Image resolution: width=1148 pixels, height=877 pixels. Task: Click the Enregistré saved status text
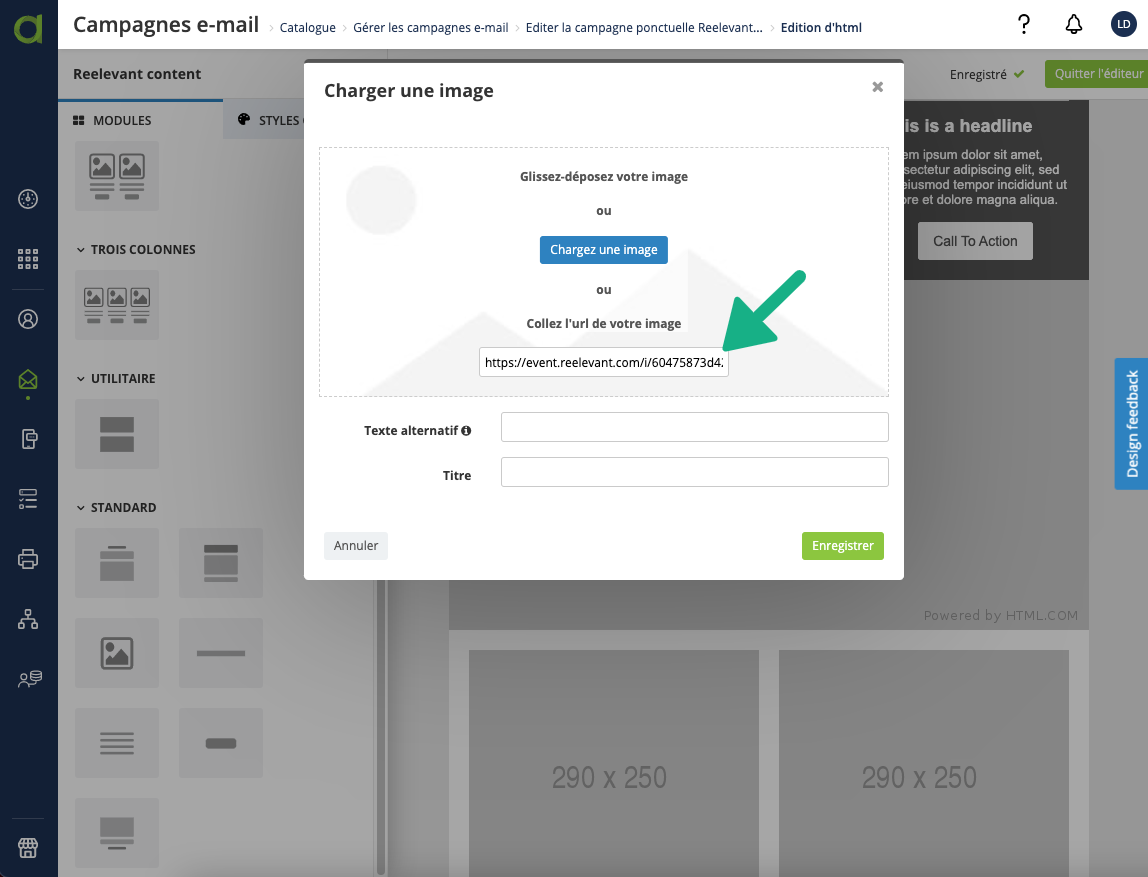click(x=978, y=75)
